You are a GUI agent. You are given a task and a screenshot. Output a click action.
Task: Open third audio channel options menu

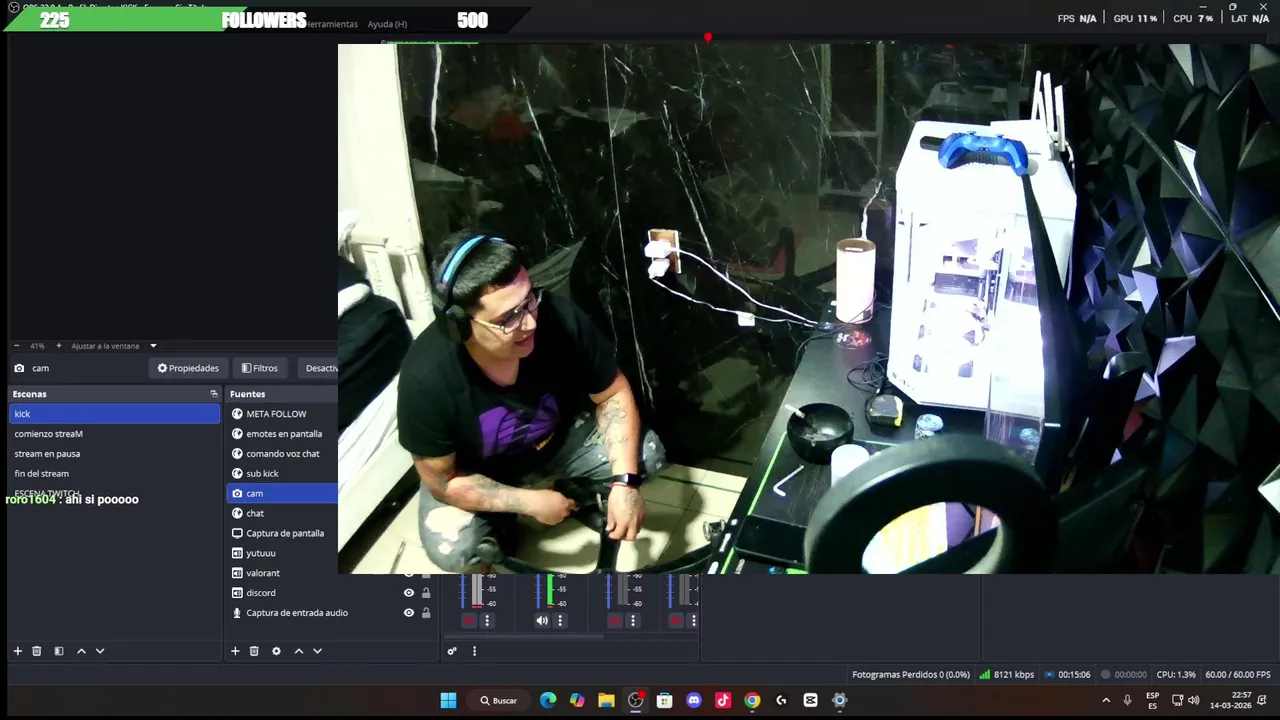coord(632,621)
